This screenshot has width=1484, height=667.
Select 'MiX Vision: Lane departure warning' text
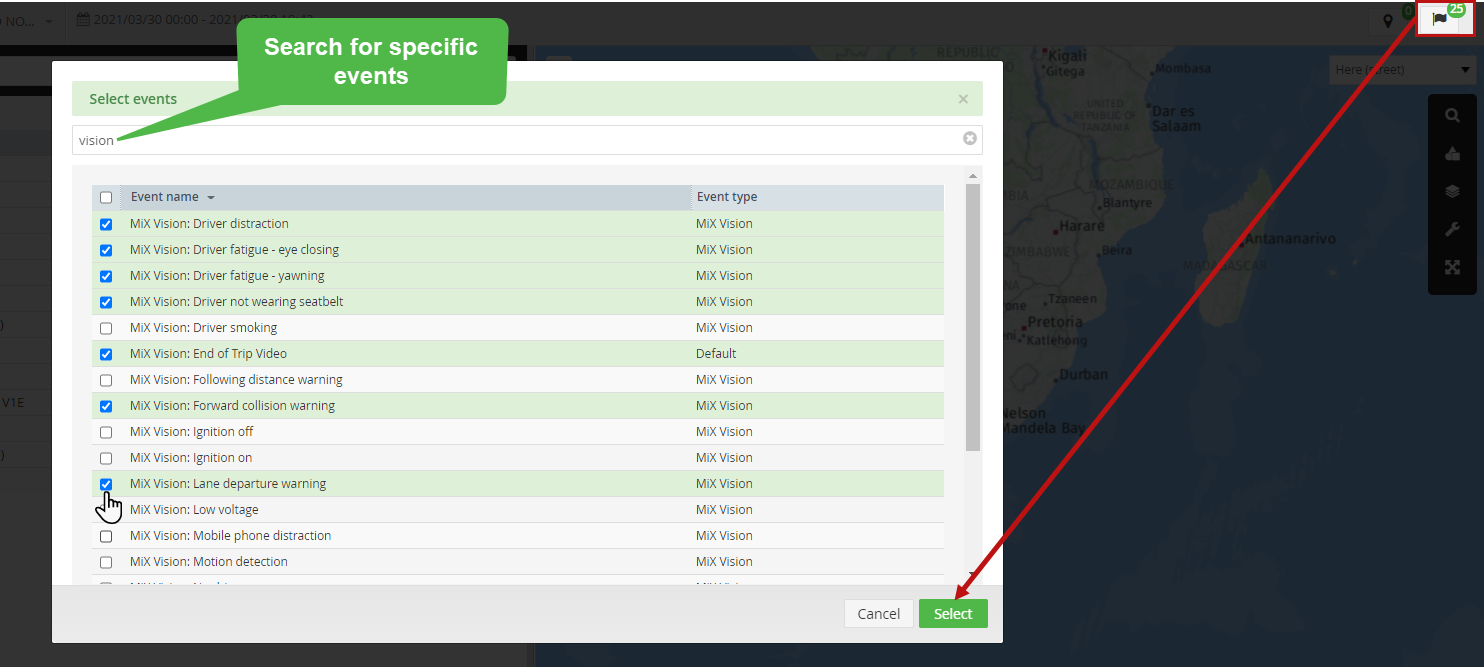228,484
